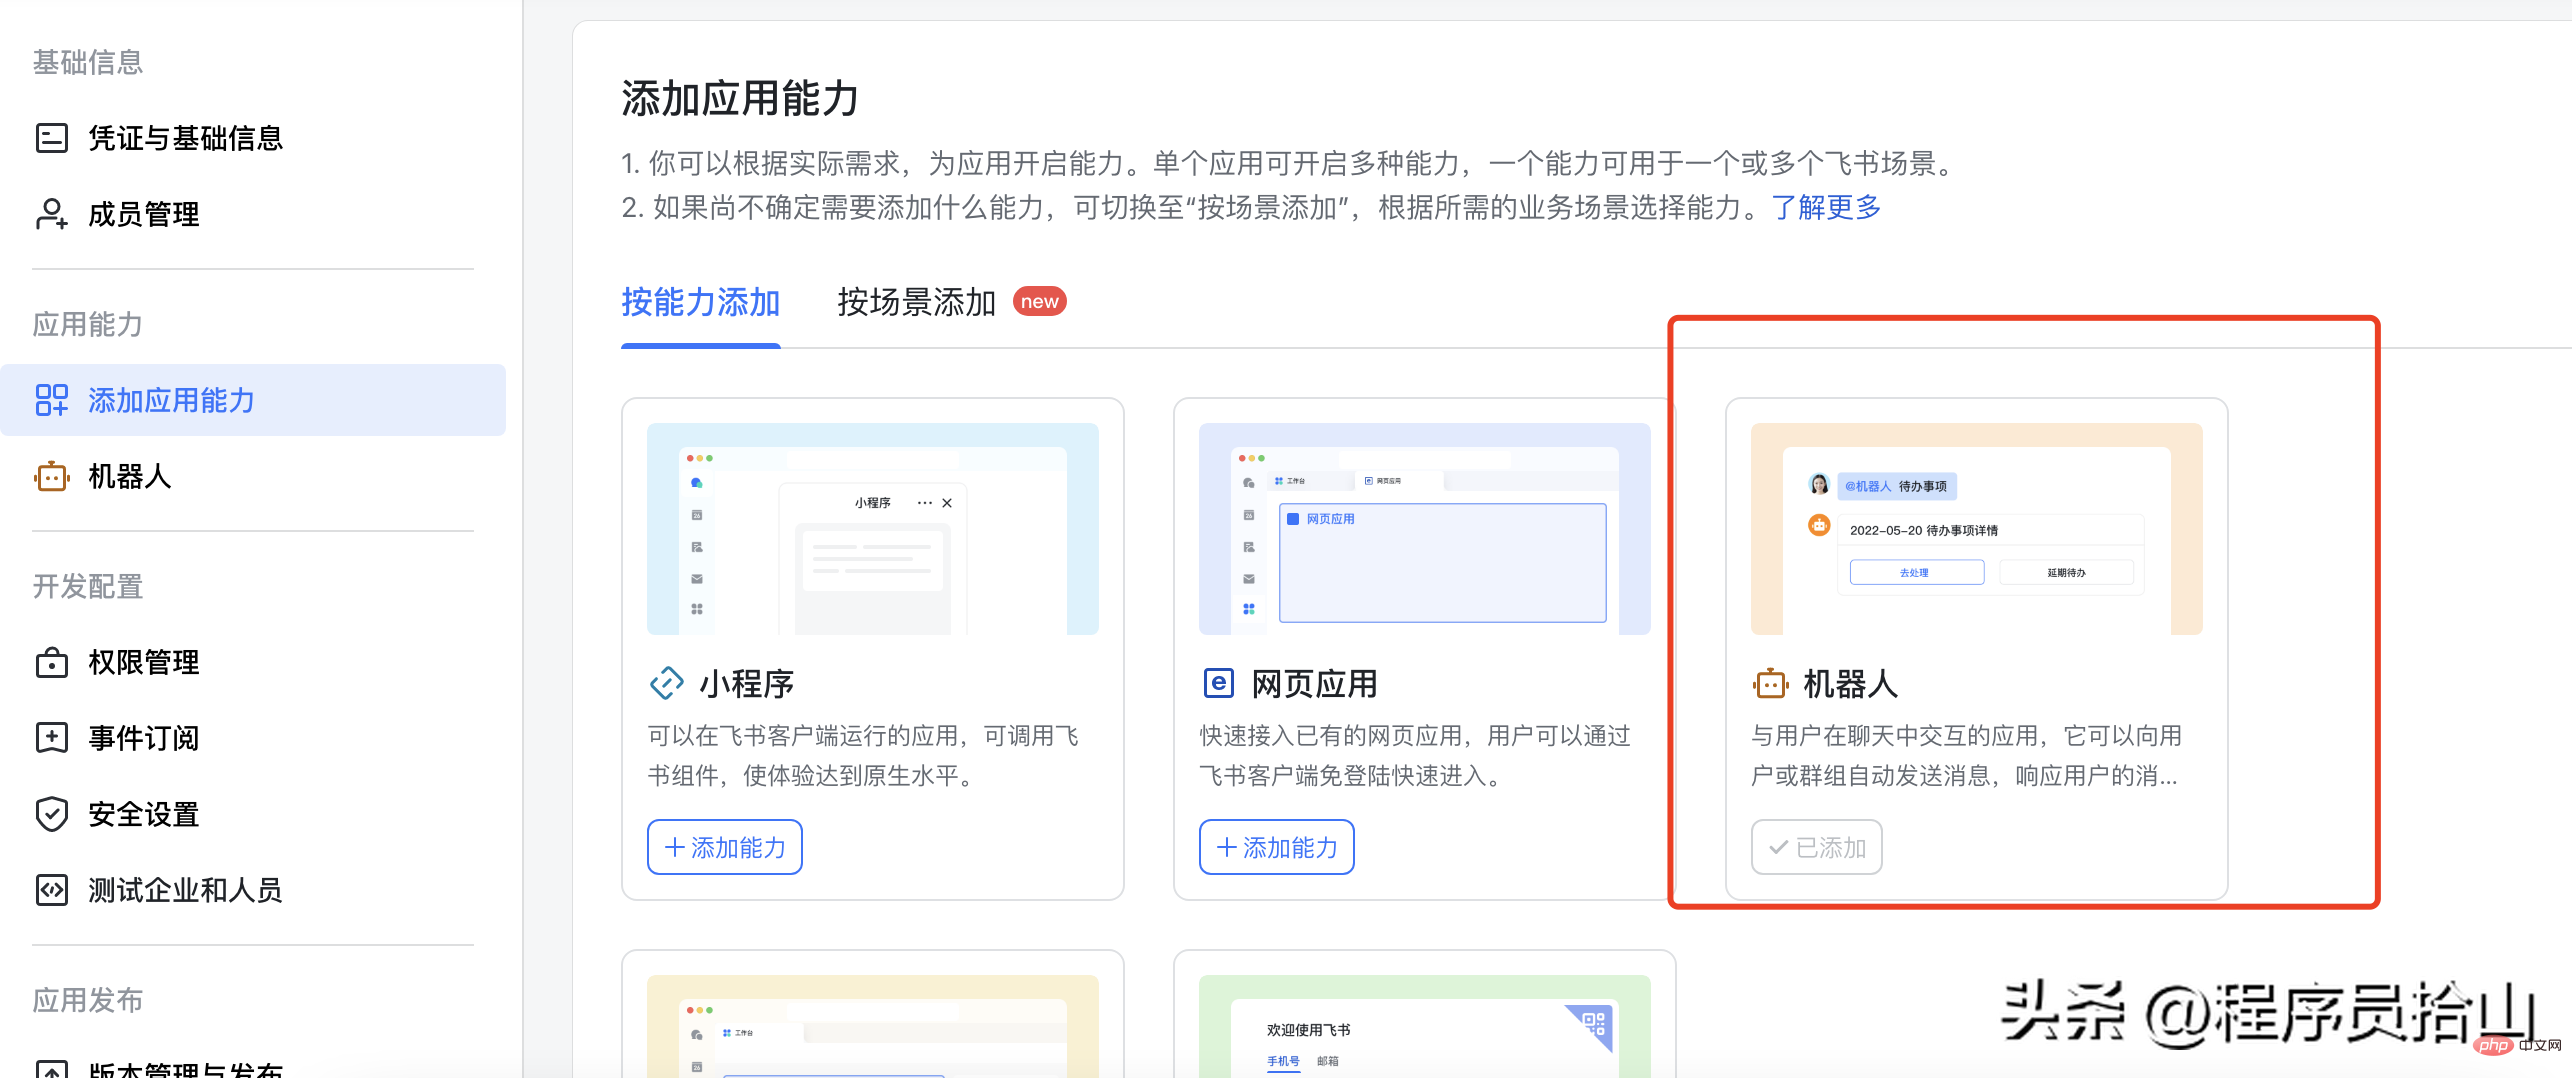The width and height of the screenshot is (2572, 1078).
Task: Open the 了解更多 link
Action: pos(1825,208)
